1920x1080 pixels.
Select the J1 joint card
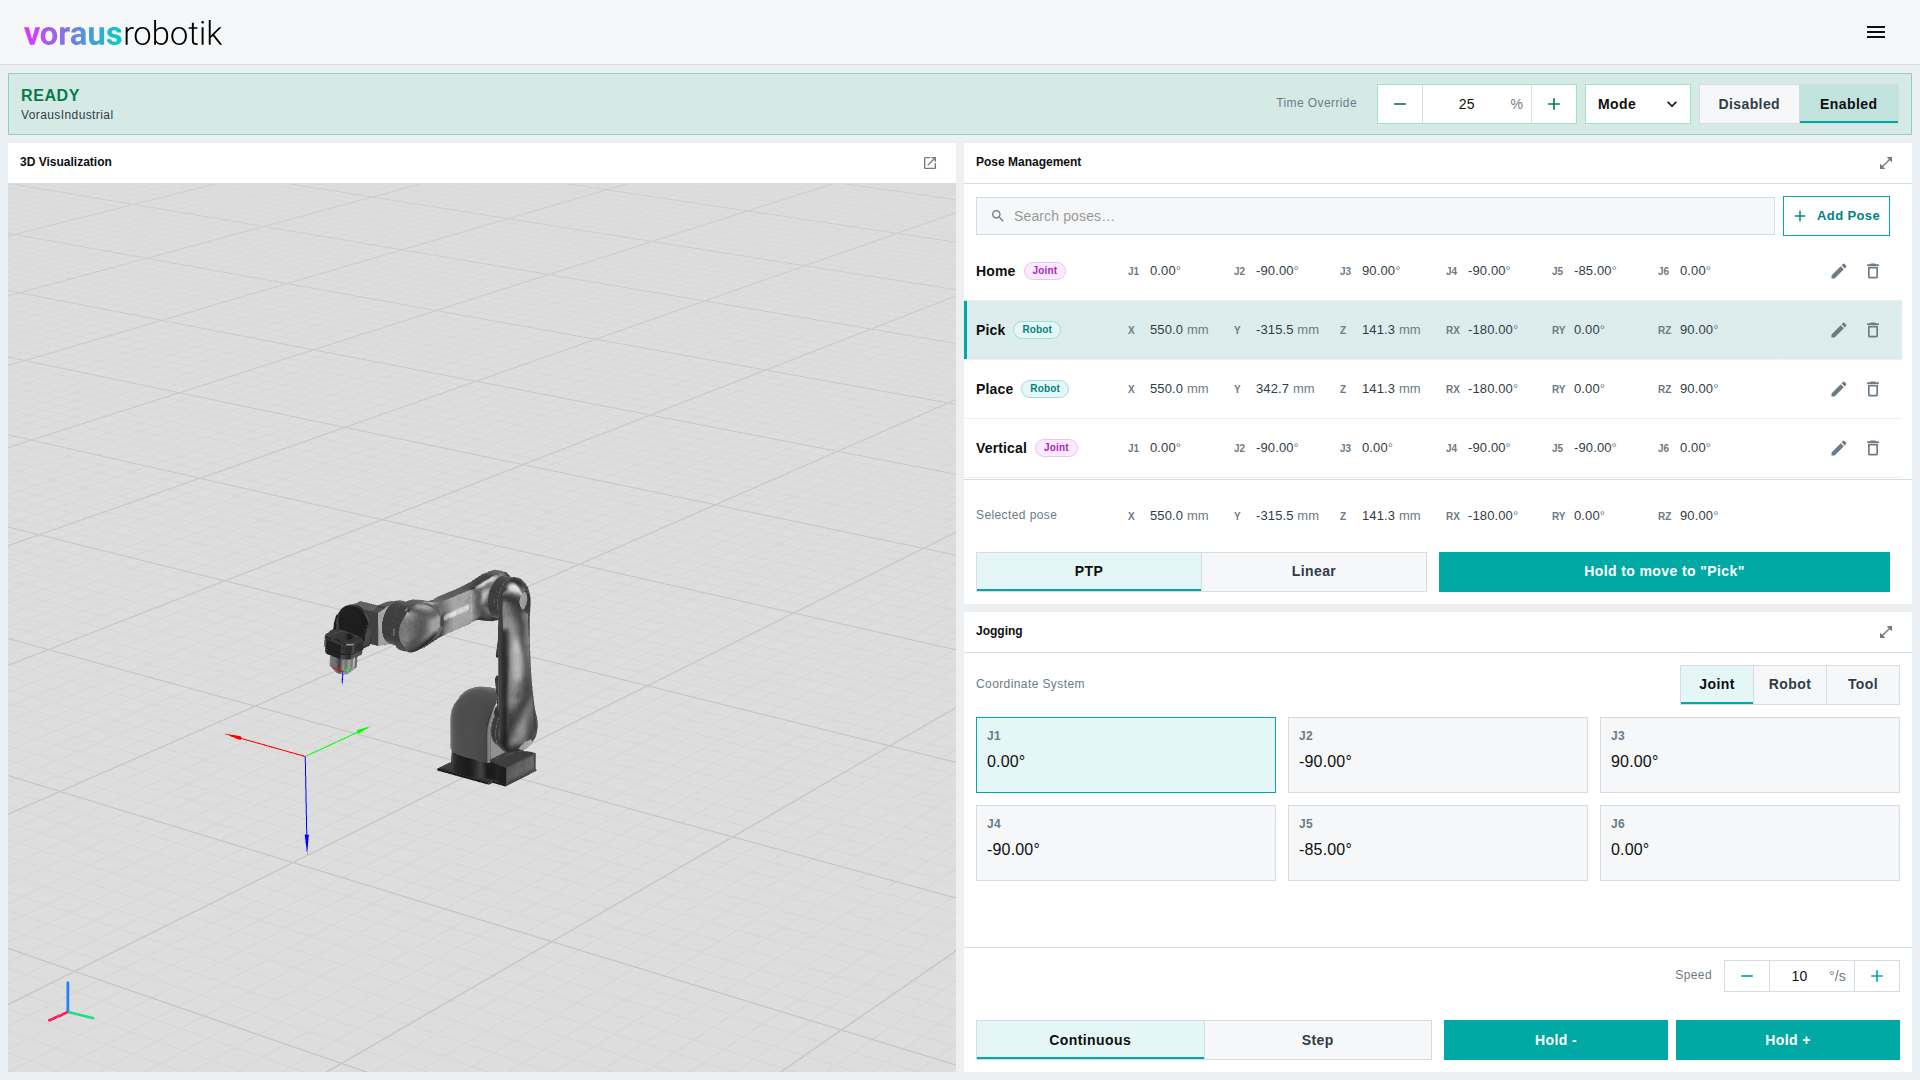1126,755
